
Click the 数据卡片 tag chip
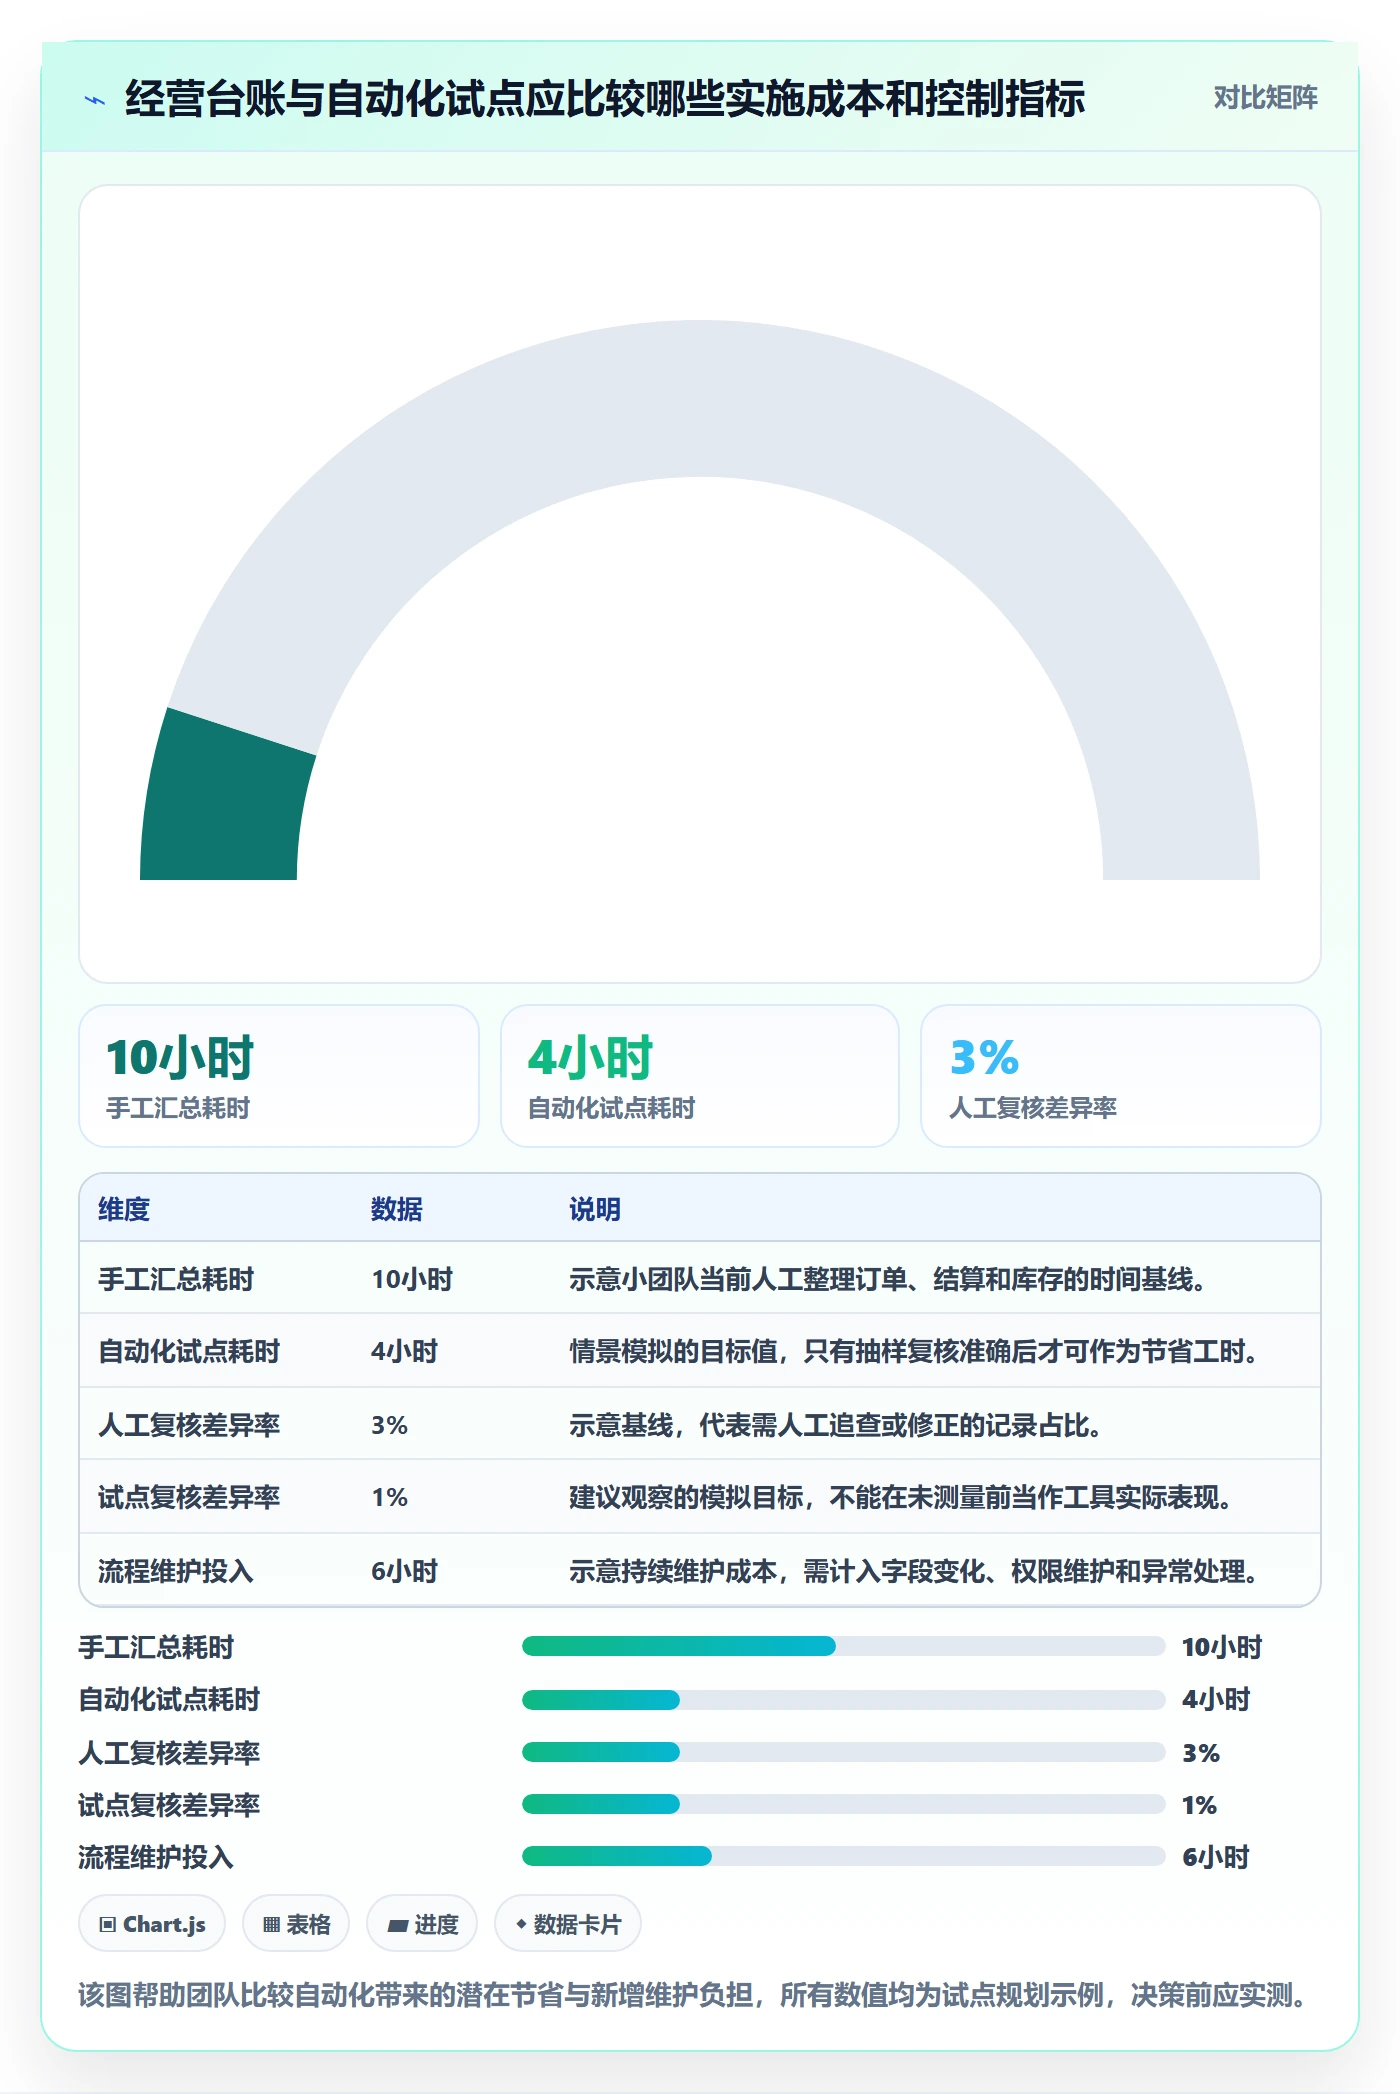coord(568,1924)
